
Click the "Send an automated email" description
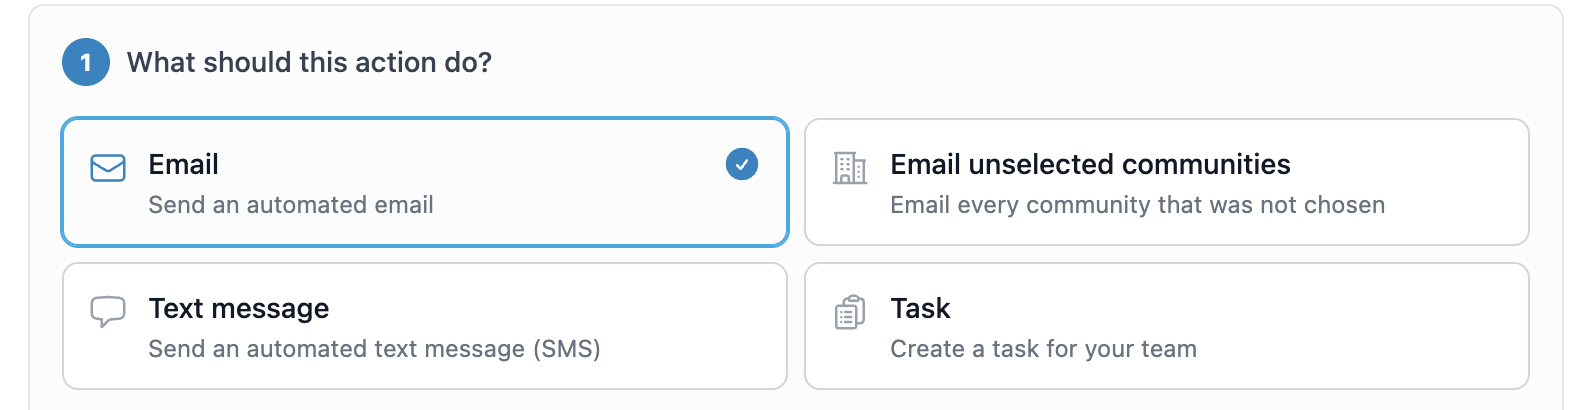(291, 205)
